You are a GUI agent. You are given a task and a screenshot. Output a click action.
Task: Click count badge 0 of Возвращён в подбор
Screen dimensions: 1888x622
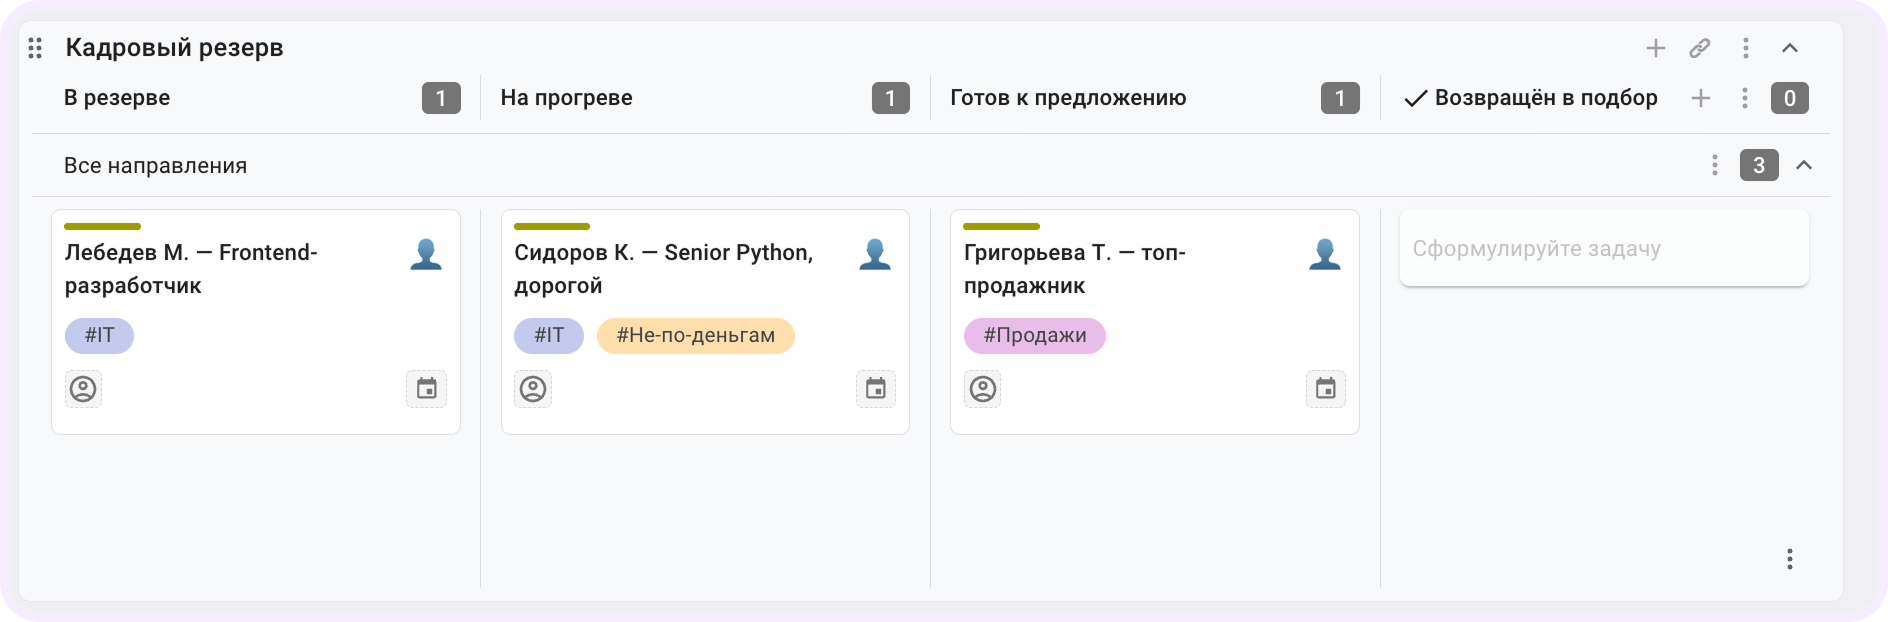1790,98
